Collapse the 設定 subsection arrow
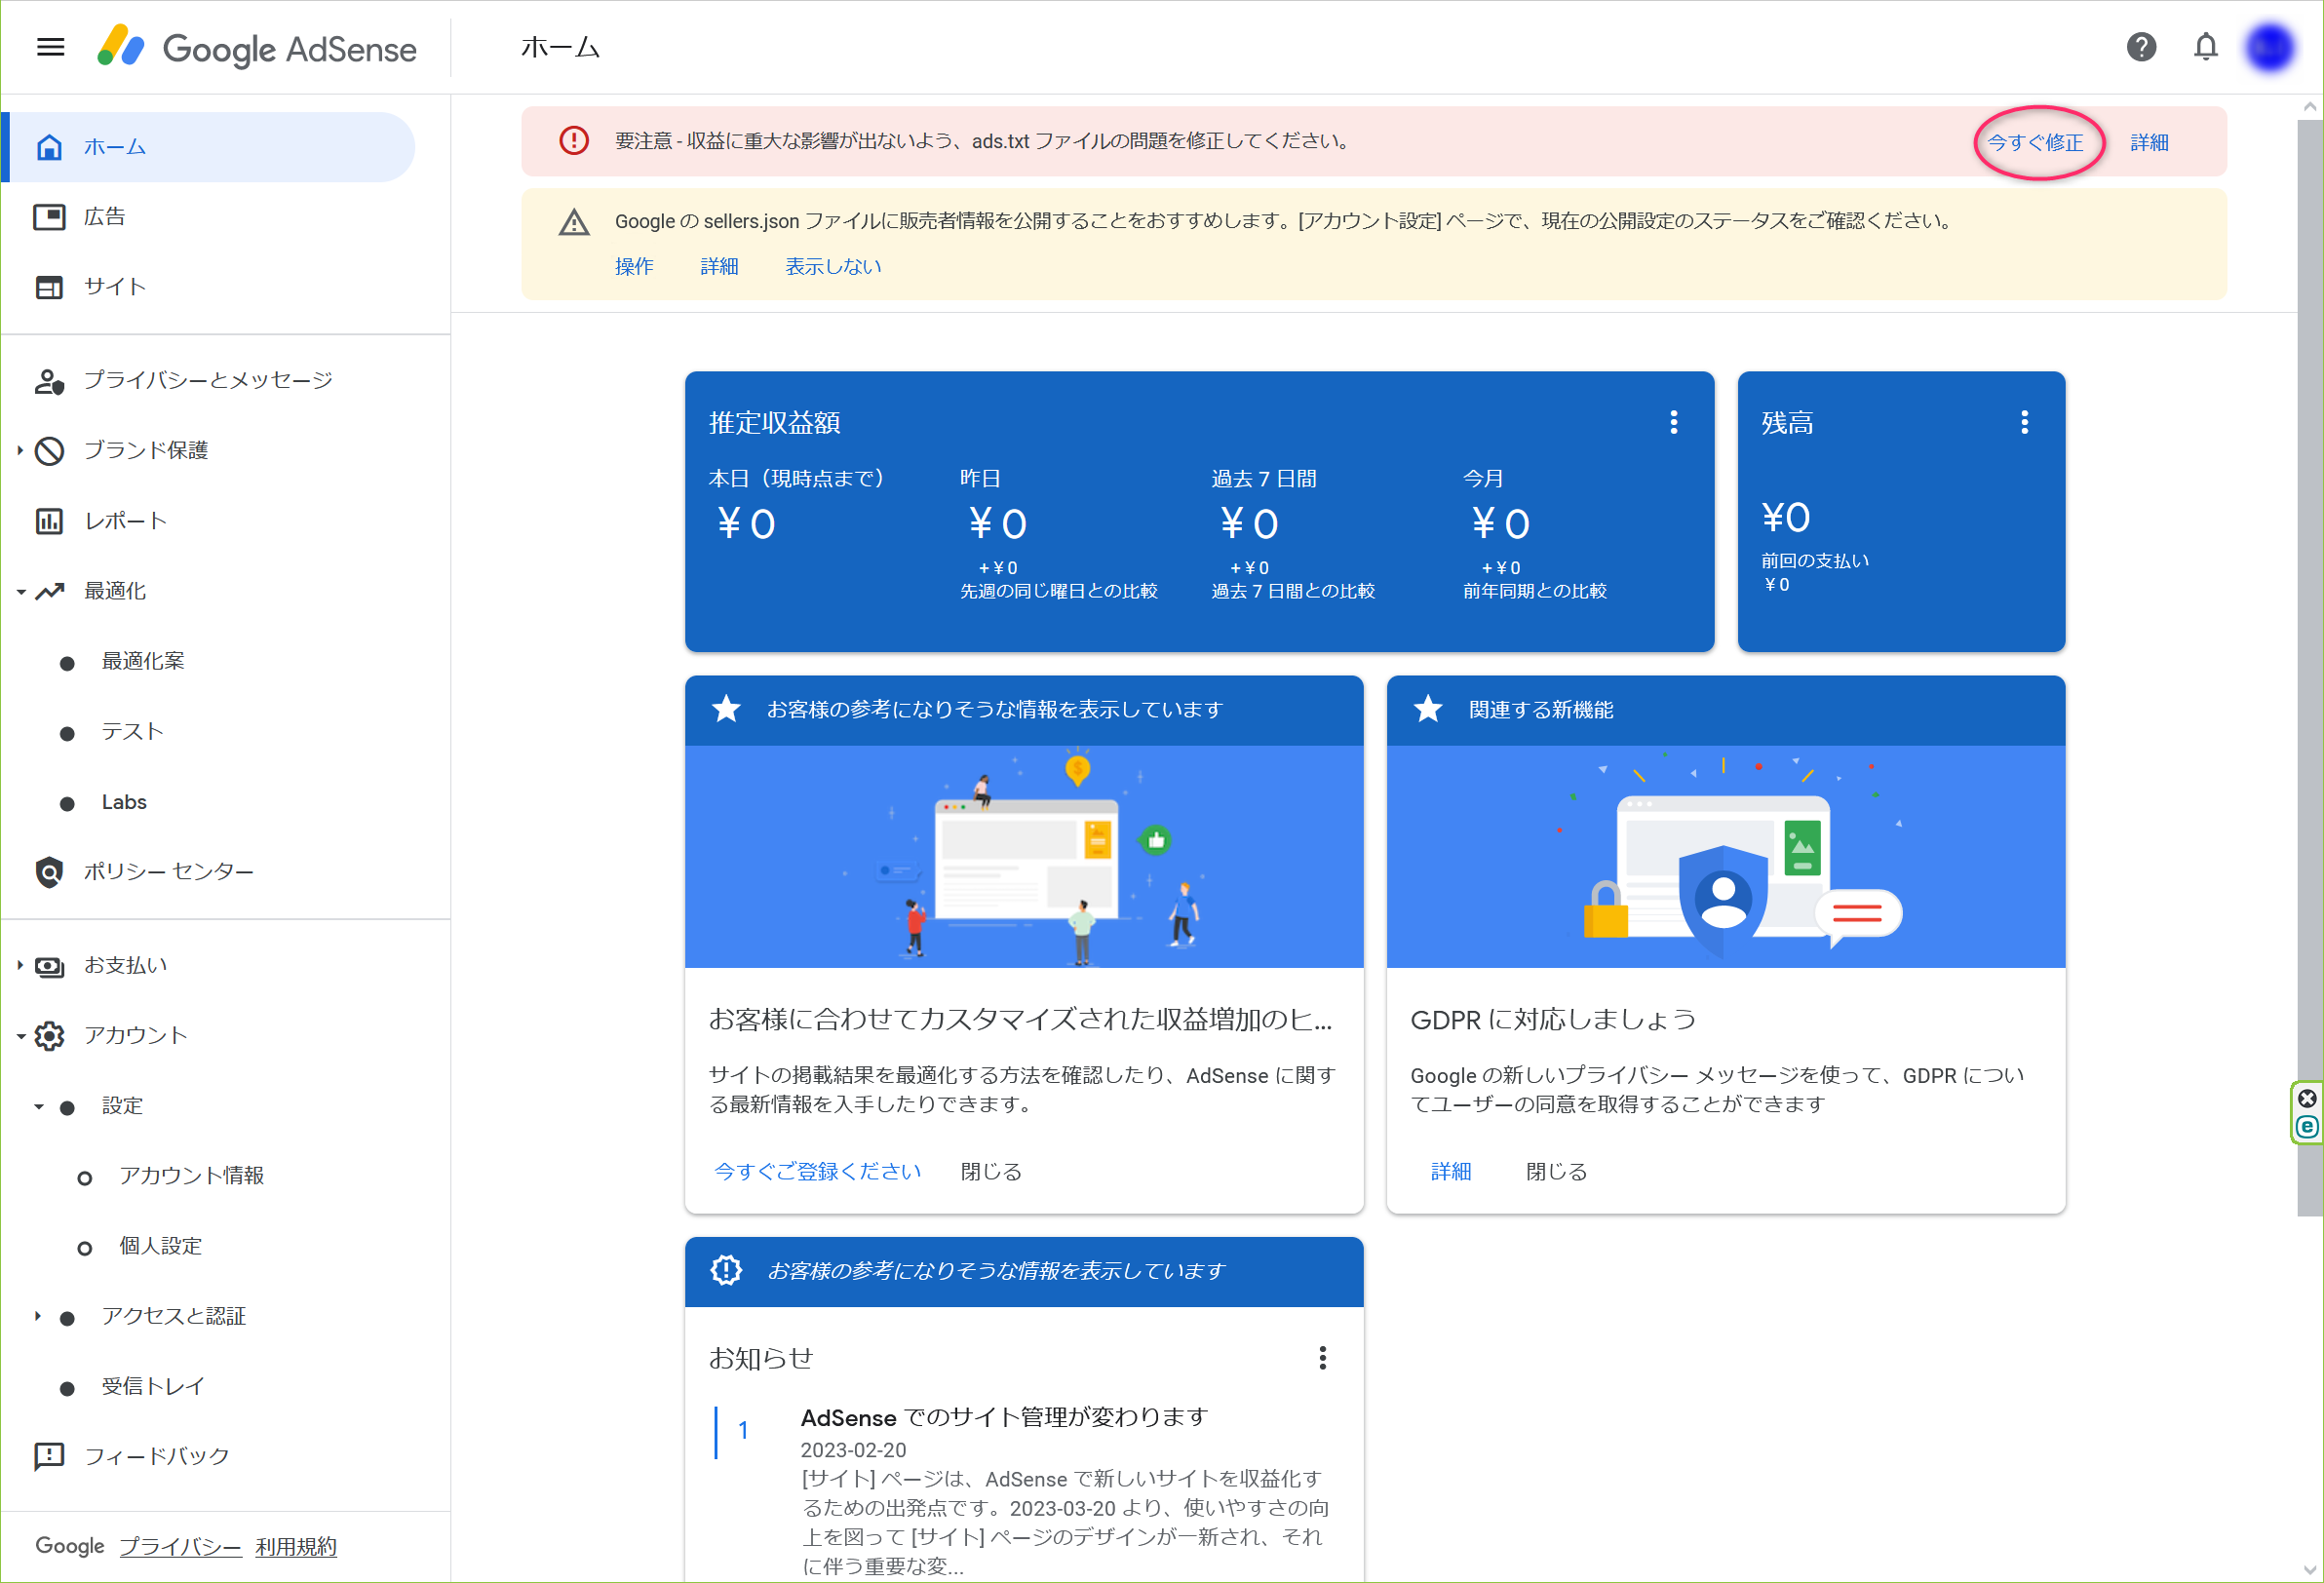 [38, 1106]
